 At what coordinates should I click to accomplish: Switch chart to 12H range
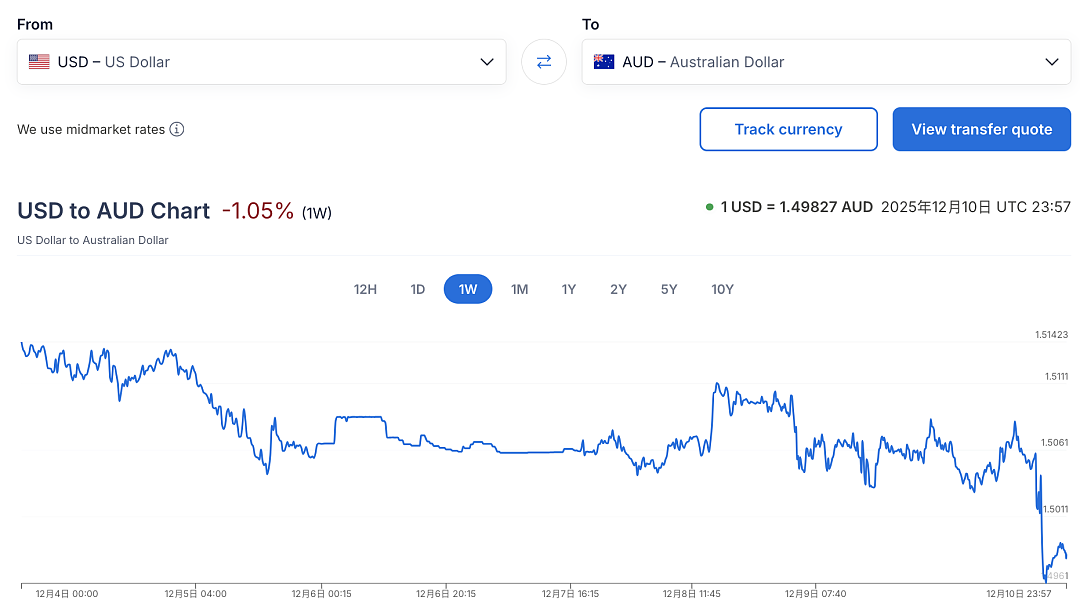tap(365, 289)
